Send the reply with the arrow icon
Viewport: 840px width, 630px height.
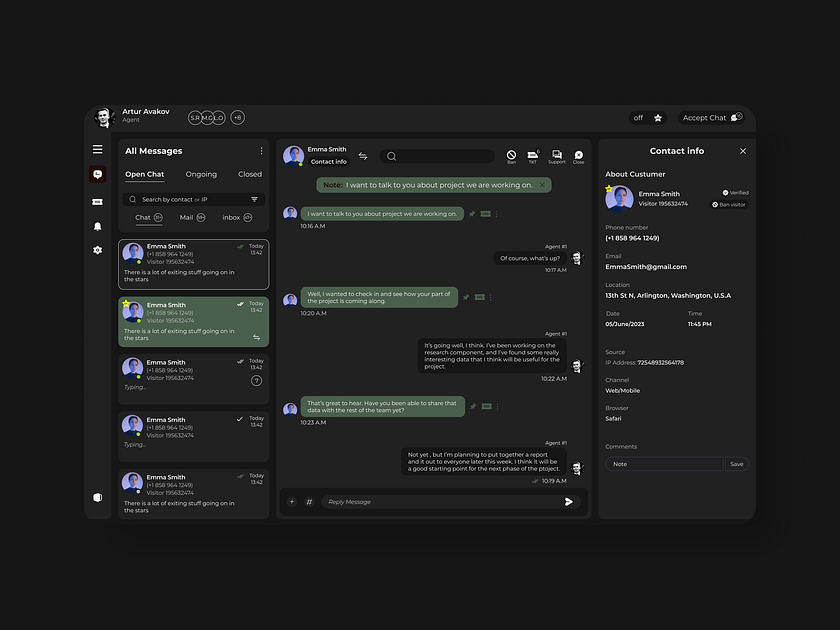click(569, 502)
